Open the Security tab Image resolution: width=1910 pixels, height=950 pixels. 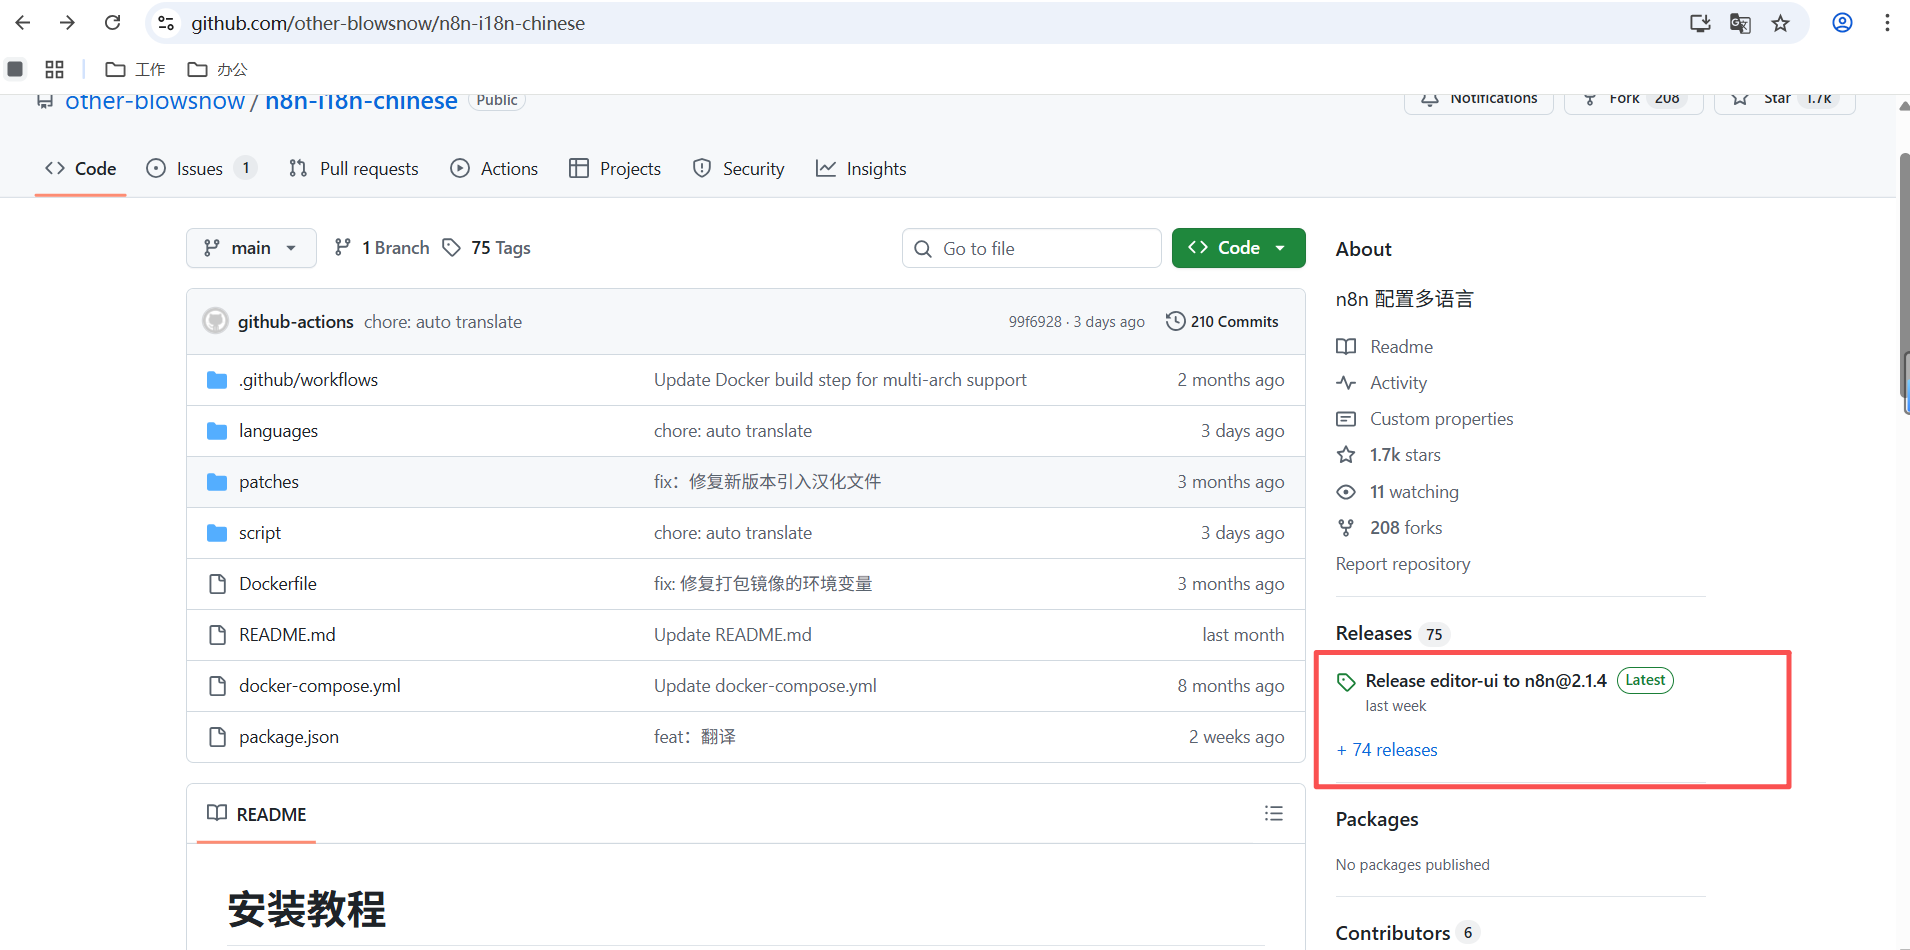(739, 169)
